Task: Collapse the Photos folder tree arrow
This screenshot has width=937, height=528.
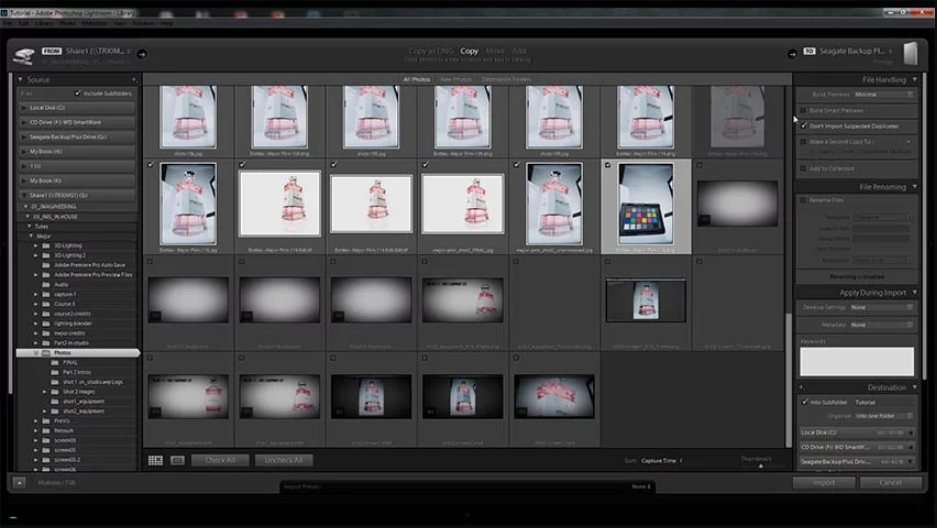Action: click(x=36, y=353)
